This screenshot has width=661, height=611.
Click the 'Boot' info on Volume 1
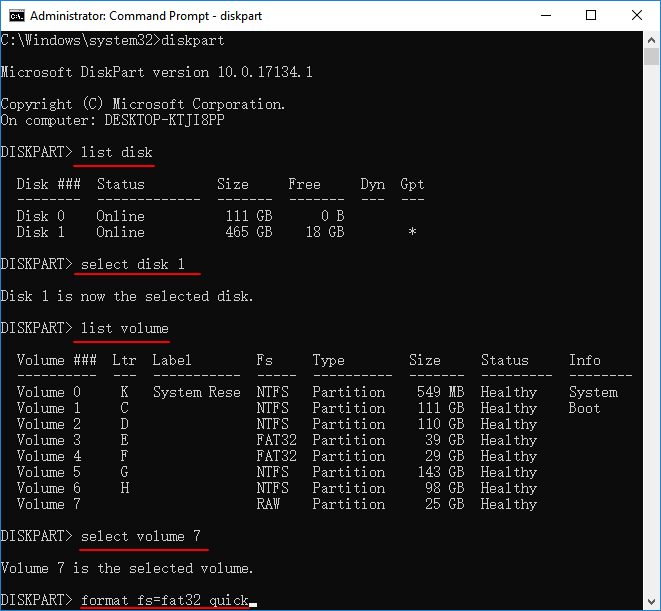coord(584,408)
